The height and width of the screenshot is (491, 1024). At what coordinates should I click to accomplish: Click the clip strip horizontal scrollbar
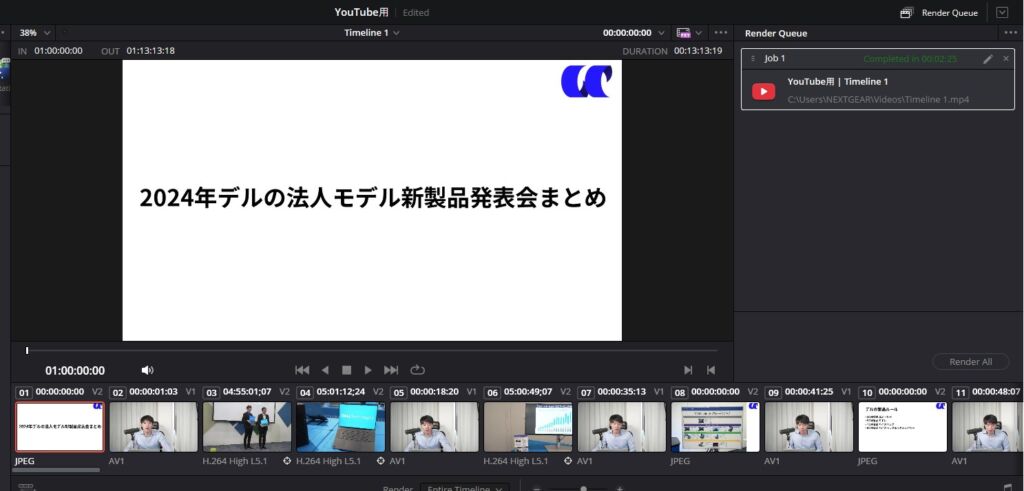(56, 469)
